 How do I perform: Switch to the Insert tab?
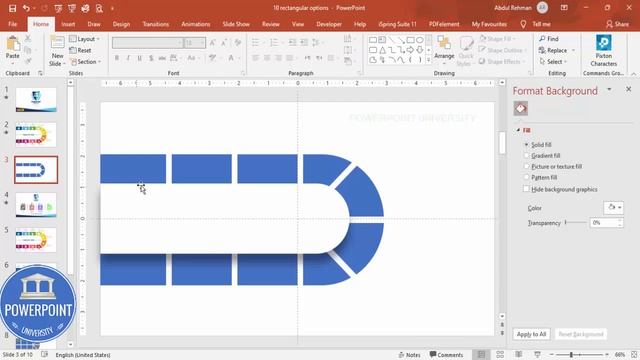point(68,24)
